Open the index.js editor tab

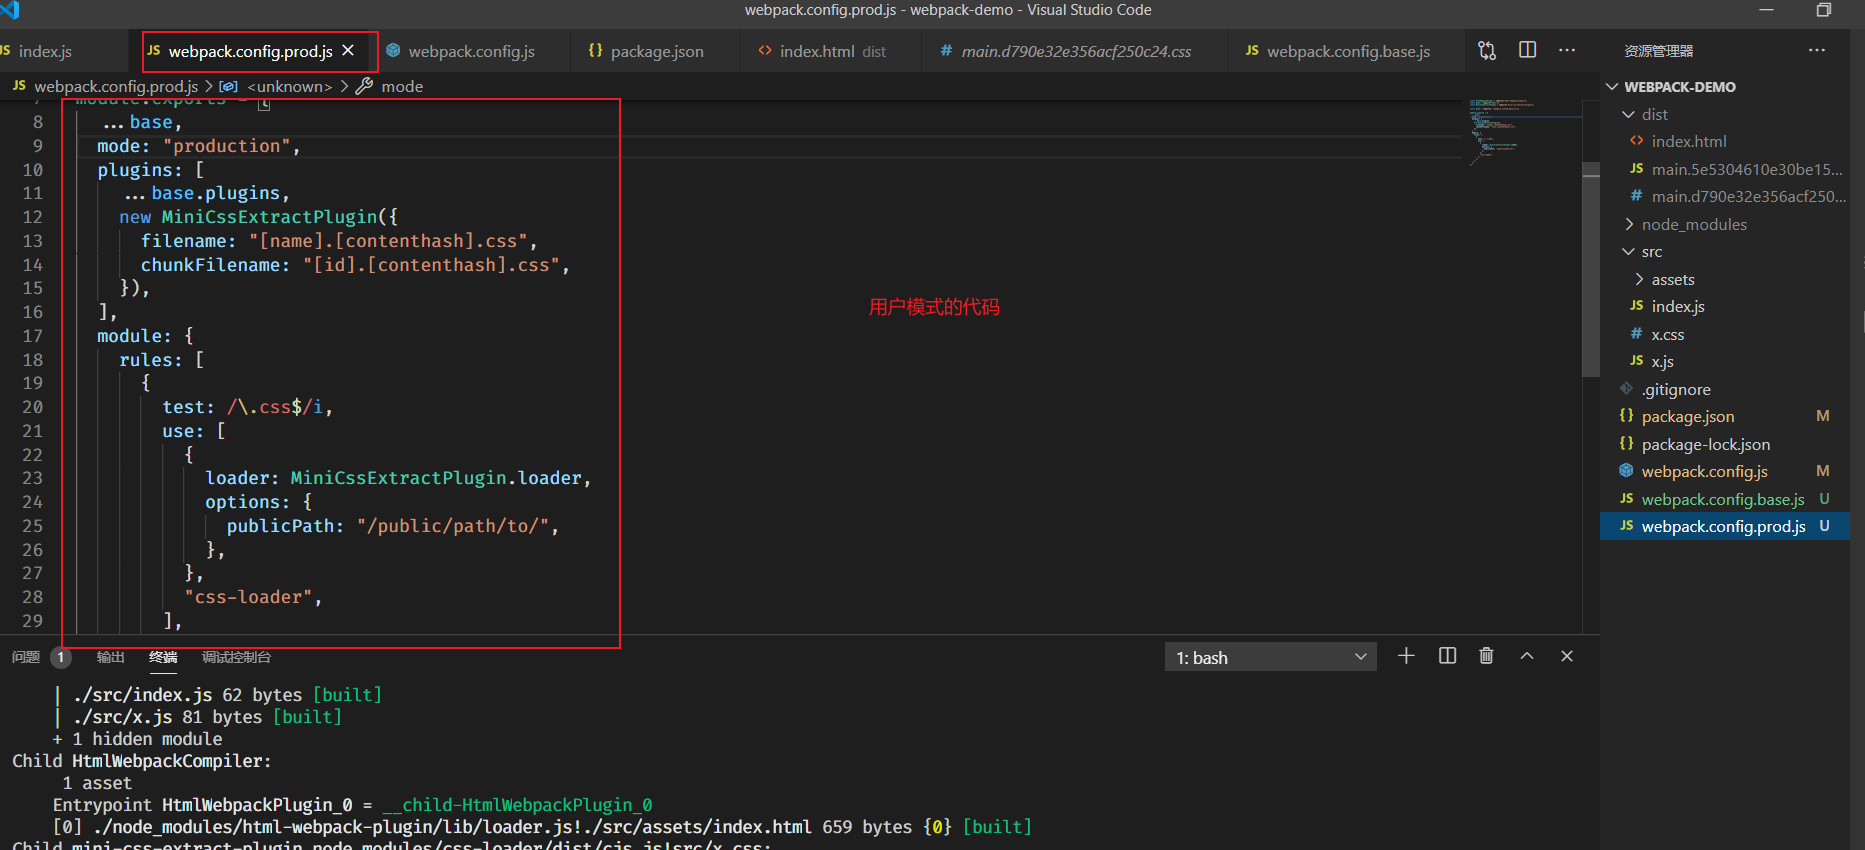(x=45, y=52)
